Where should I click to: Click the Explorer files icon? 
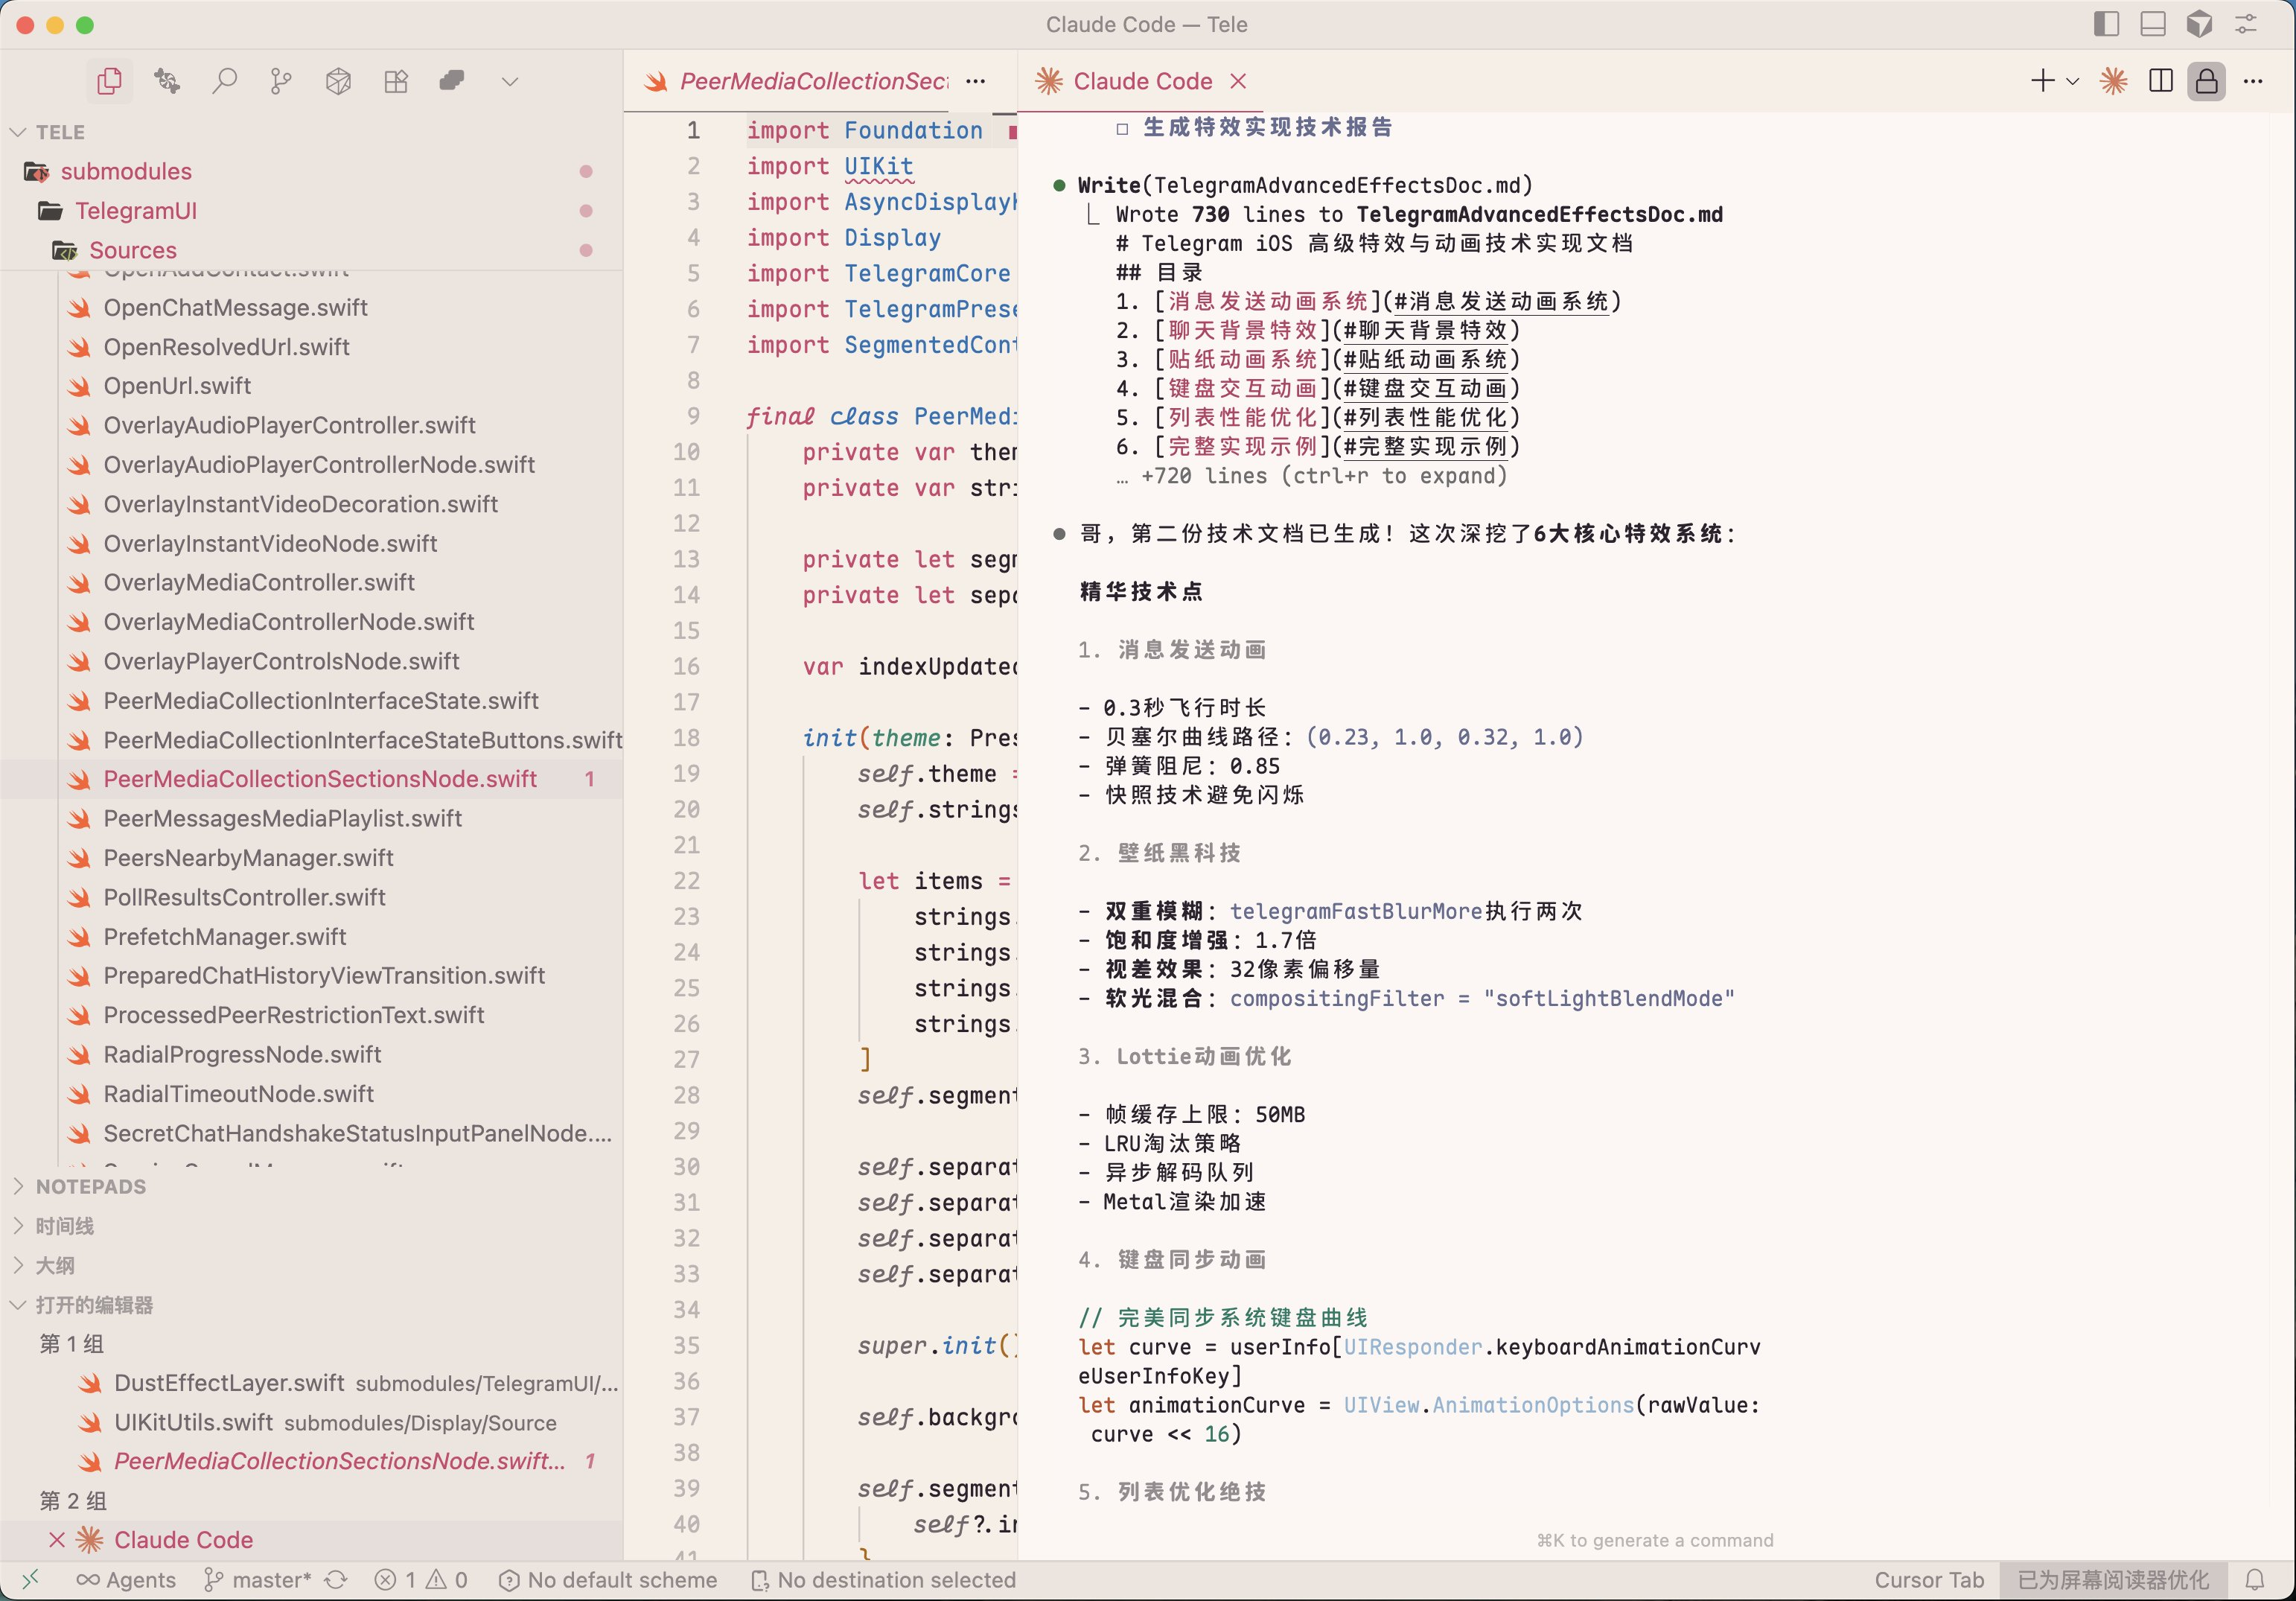110,81
